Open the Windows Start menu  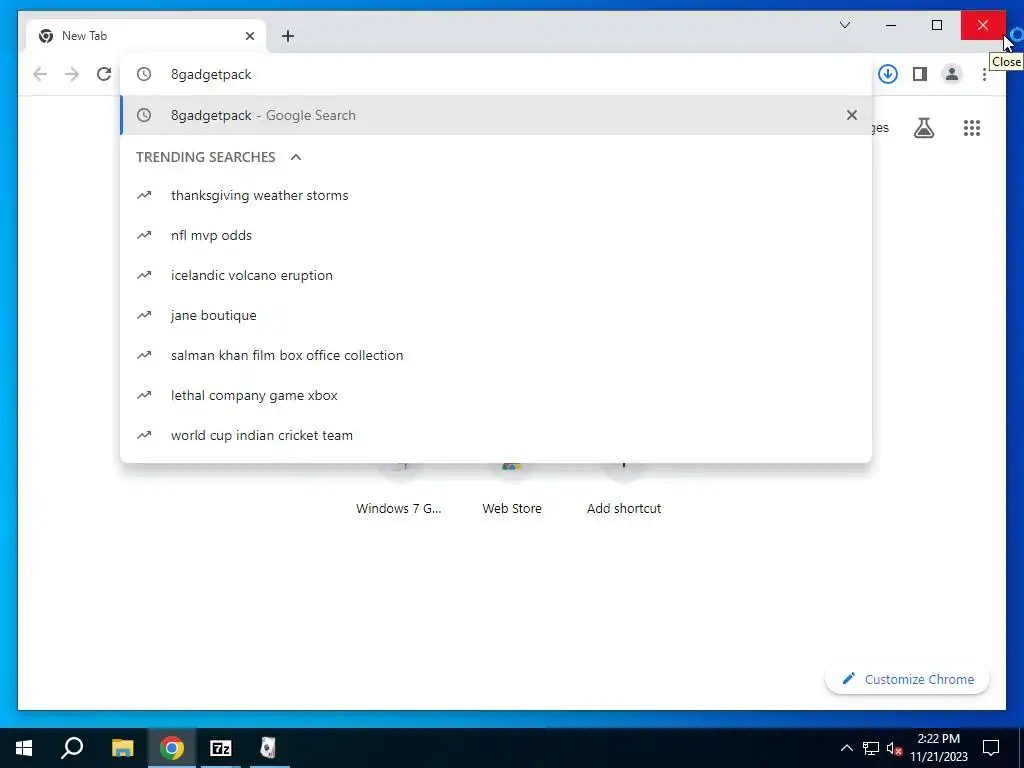[x=24, y=748]
